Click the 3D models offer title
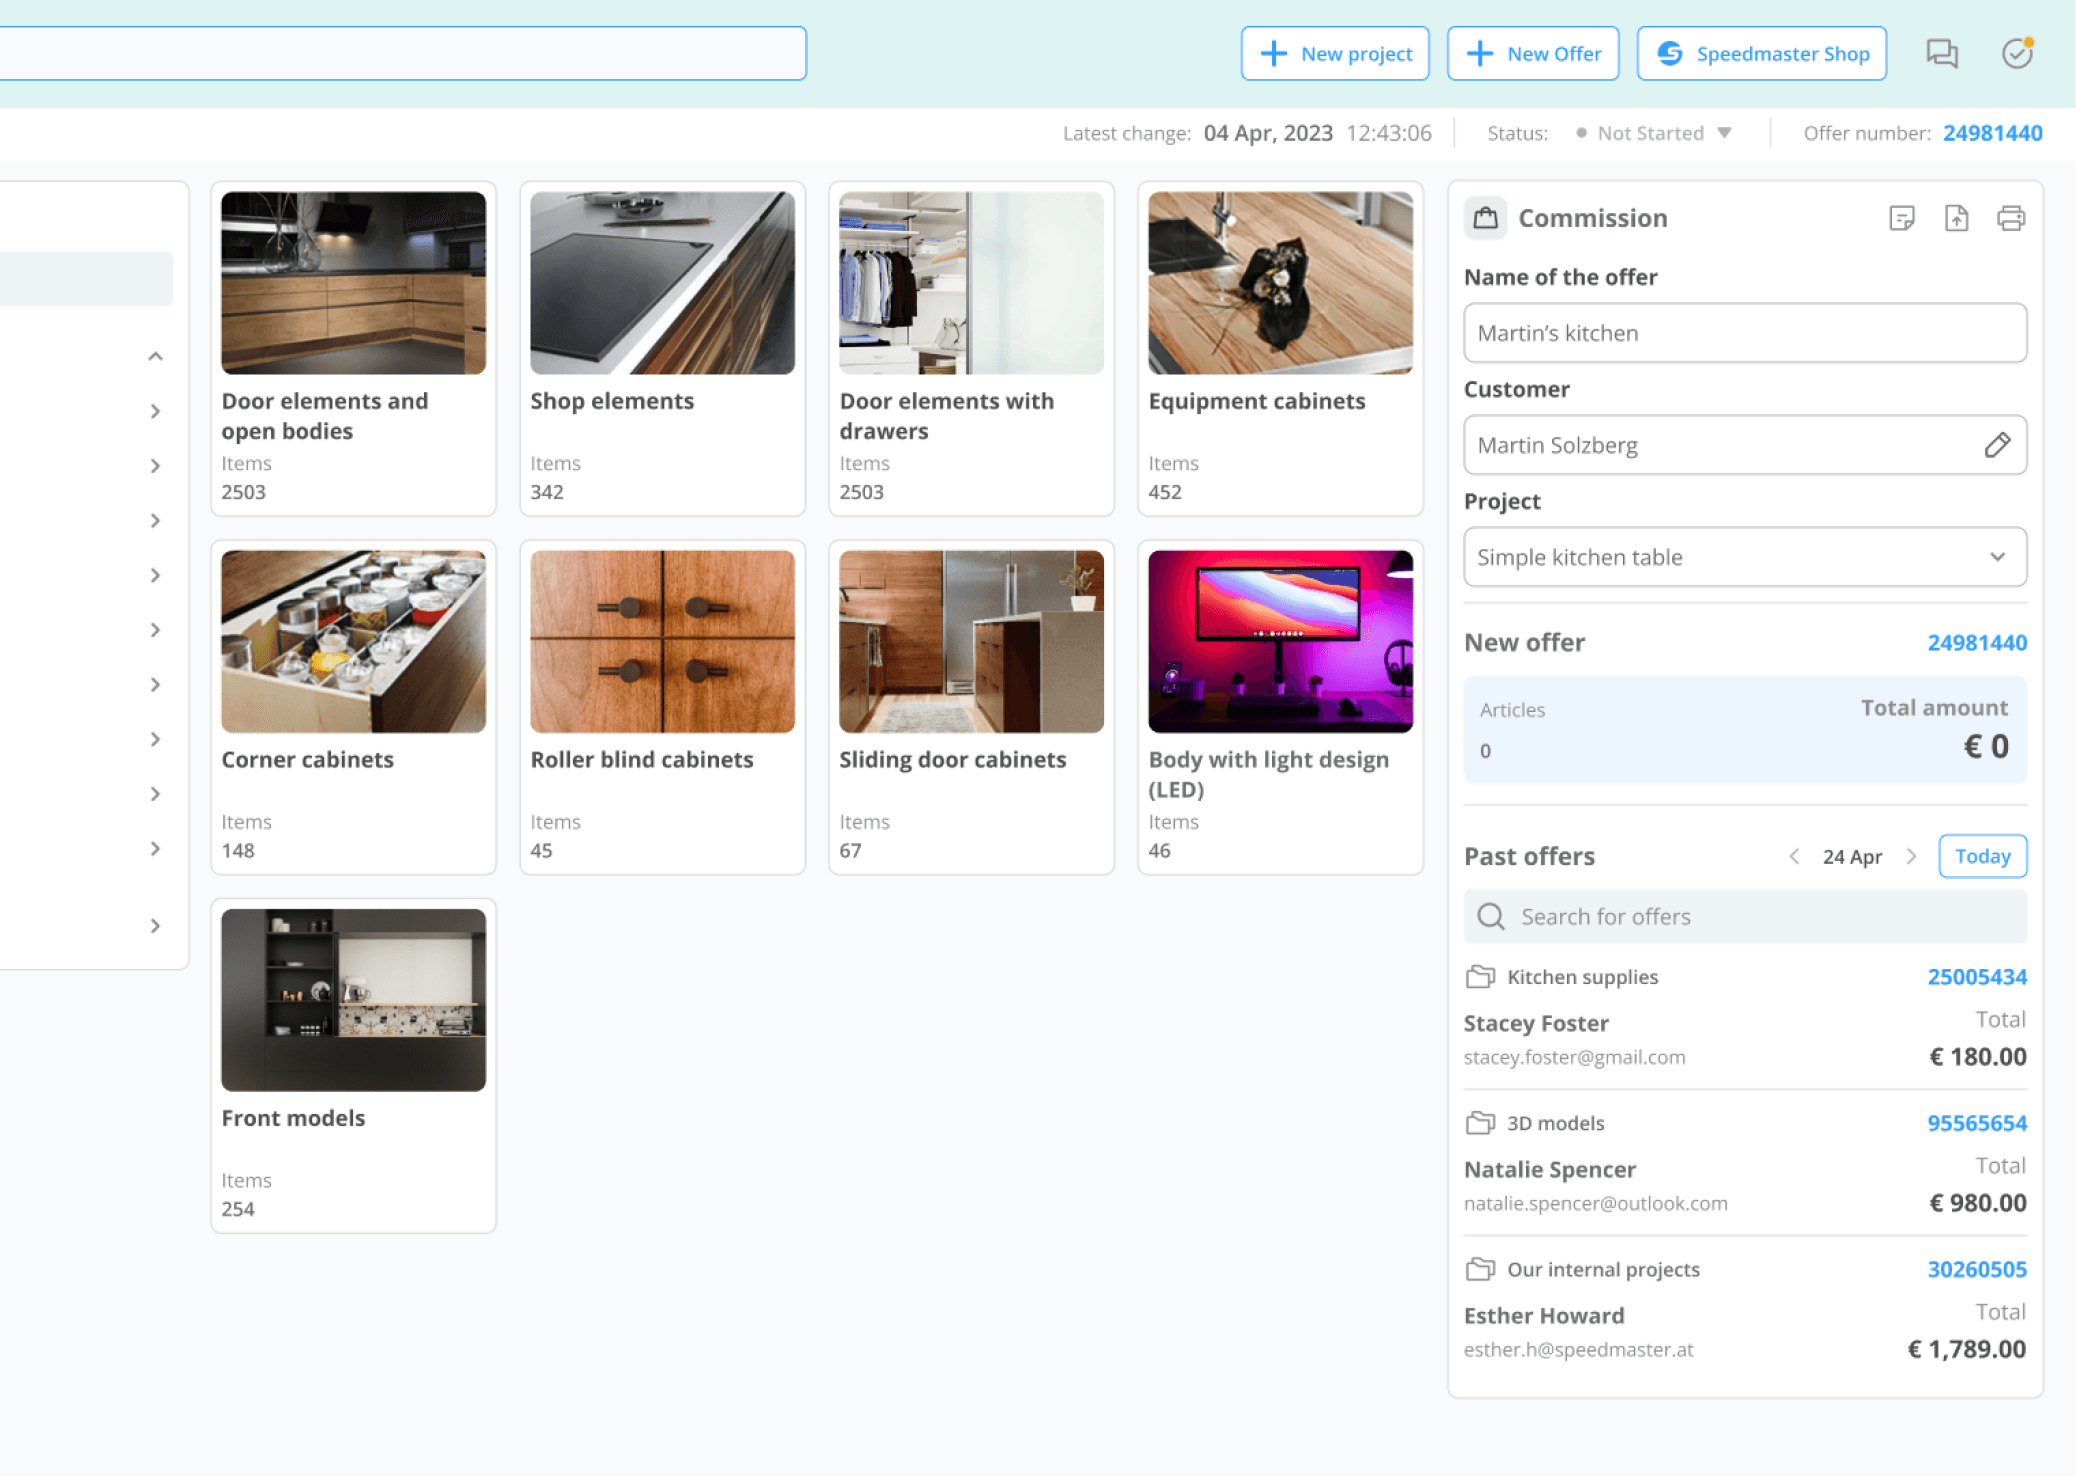The image size is (2076, 1476). [x=1555, y=1123]
